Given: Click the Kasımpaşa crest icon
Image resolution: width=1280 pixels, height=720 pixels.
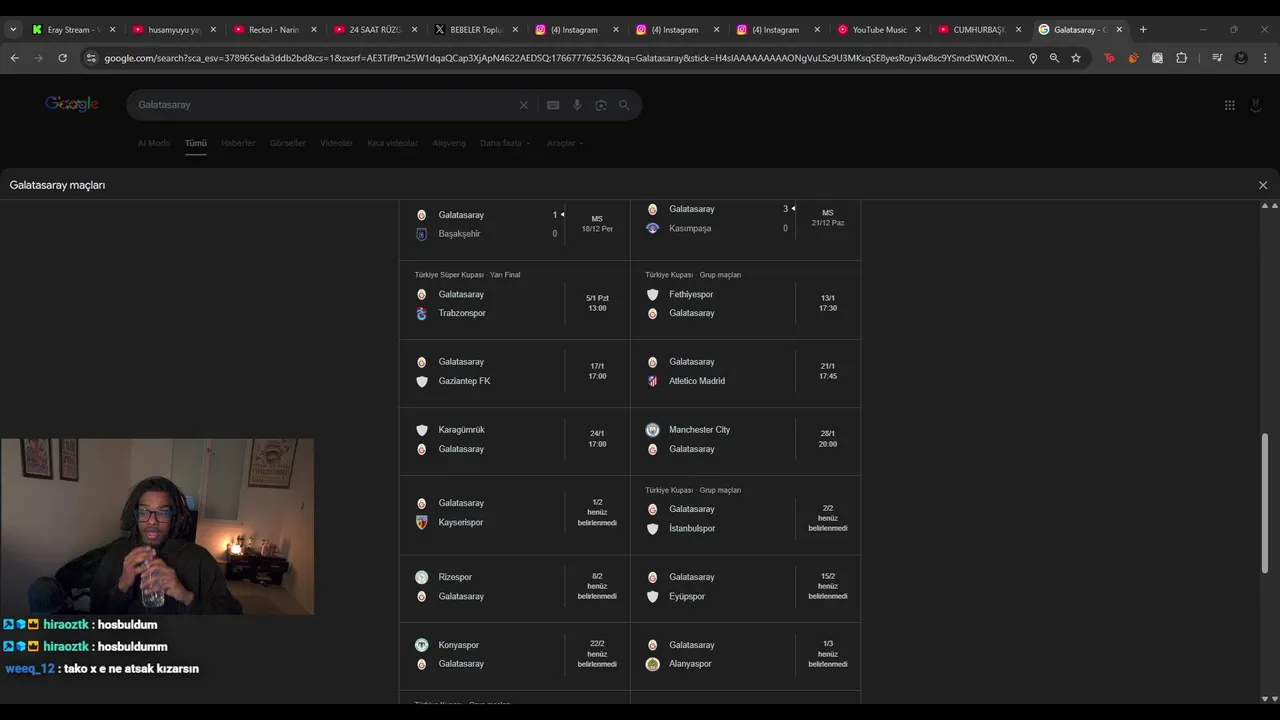Looking at the screenshot, I should pos(652,228).
